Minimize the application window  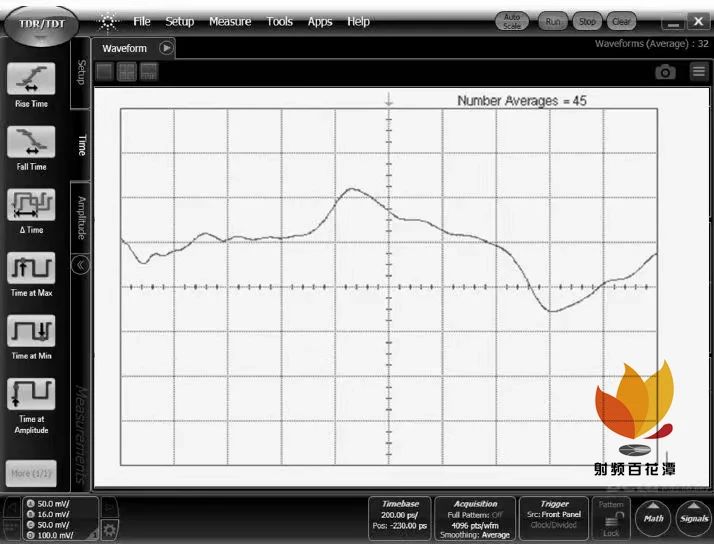673,22
